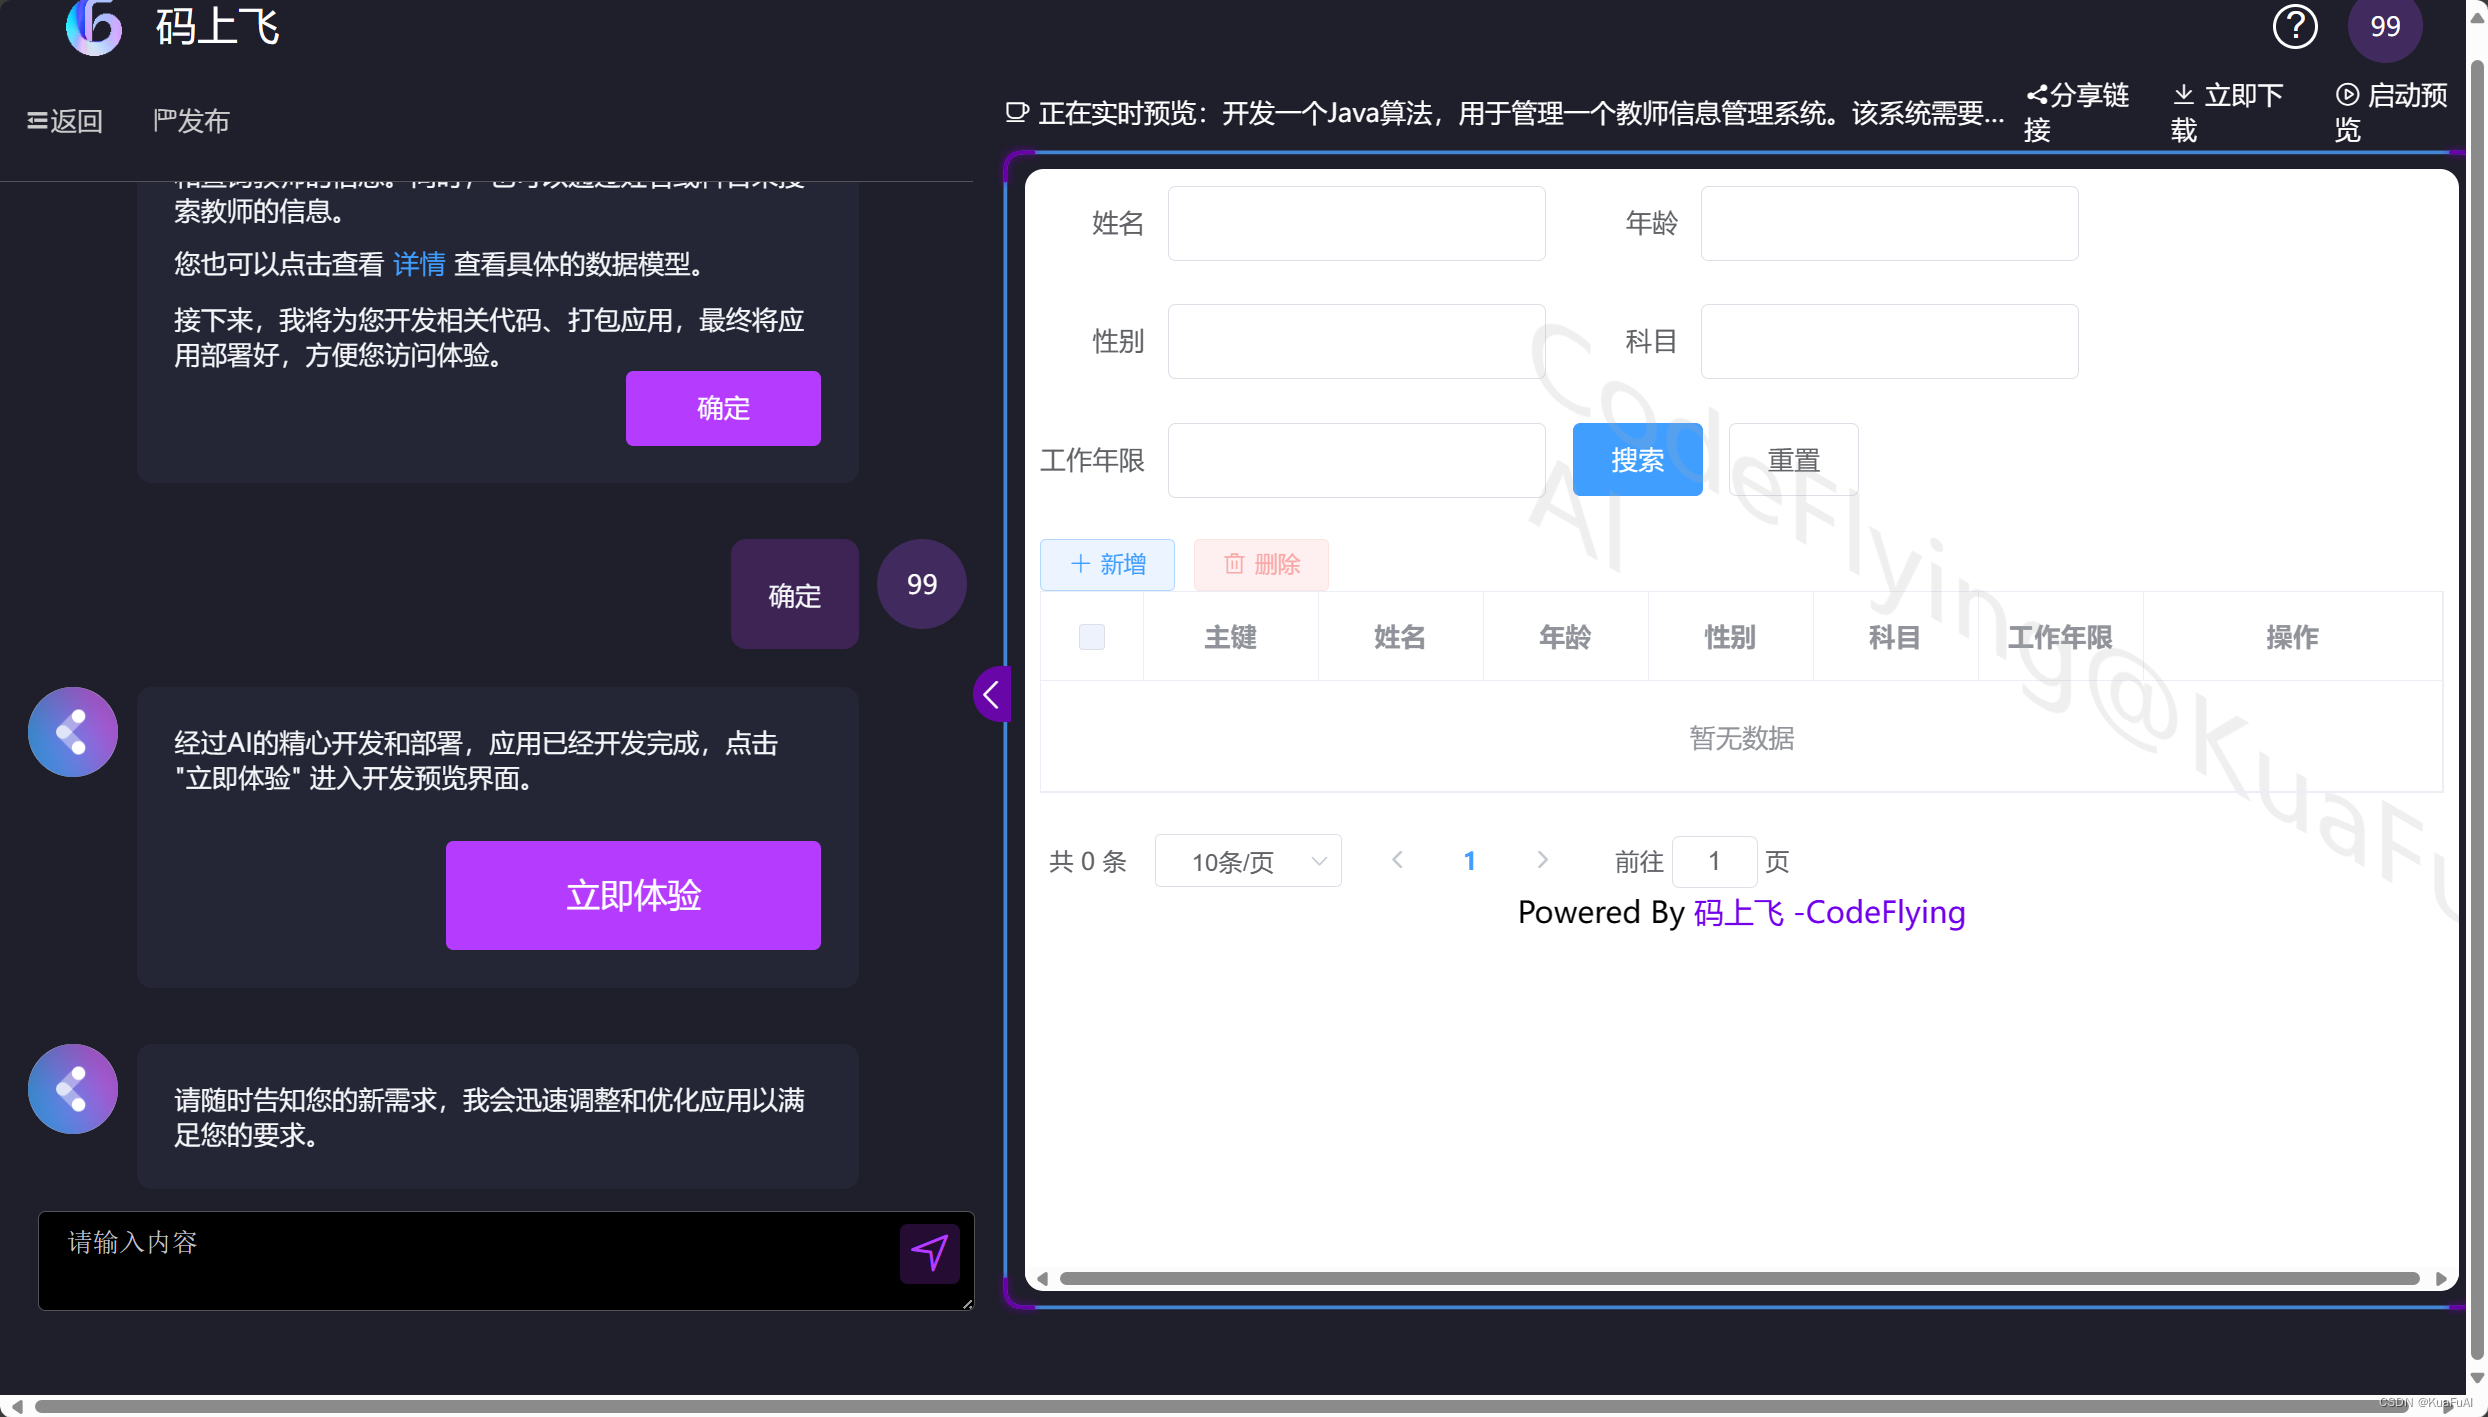Click the 新增 add button

[x=1107, y=565]
